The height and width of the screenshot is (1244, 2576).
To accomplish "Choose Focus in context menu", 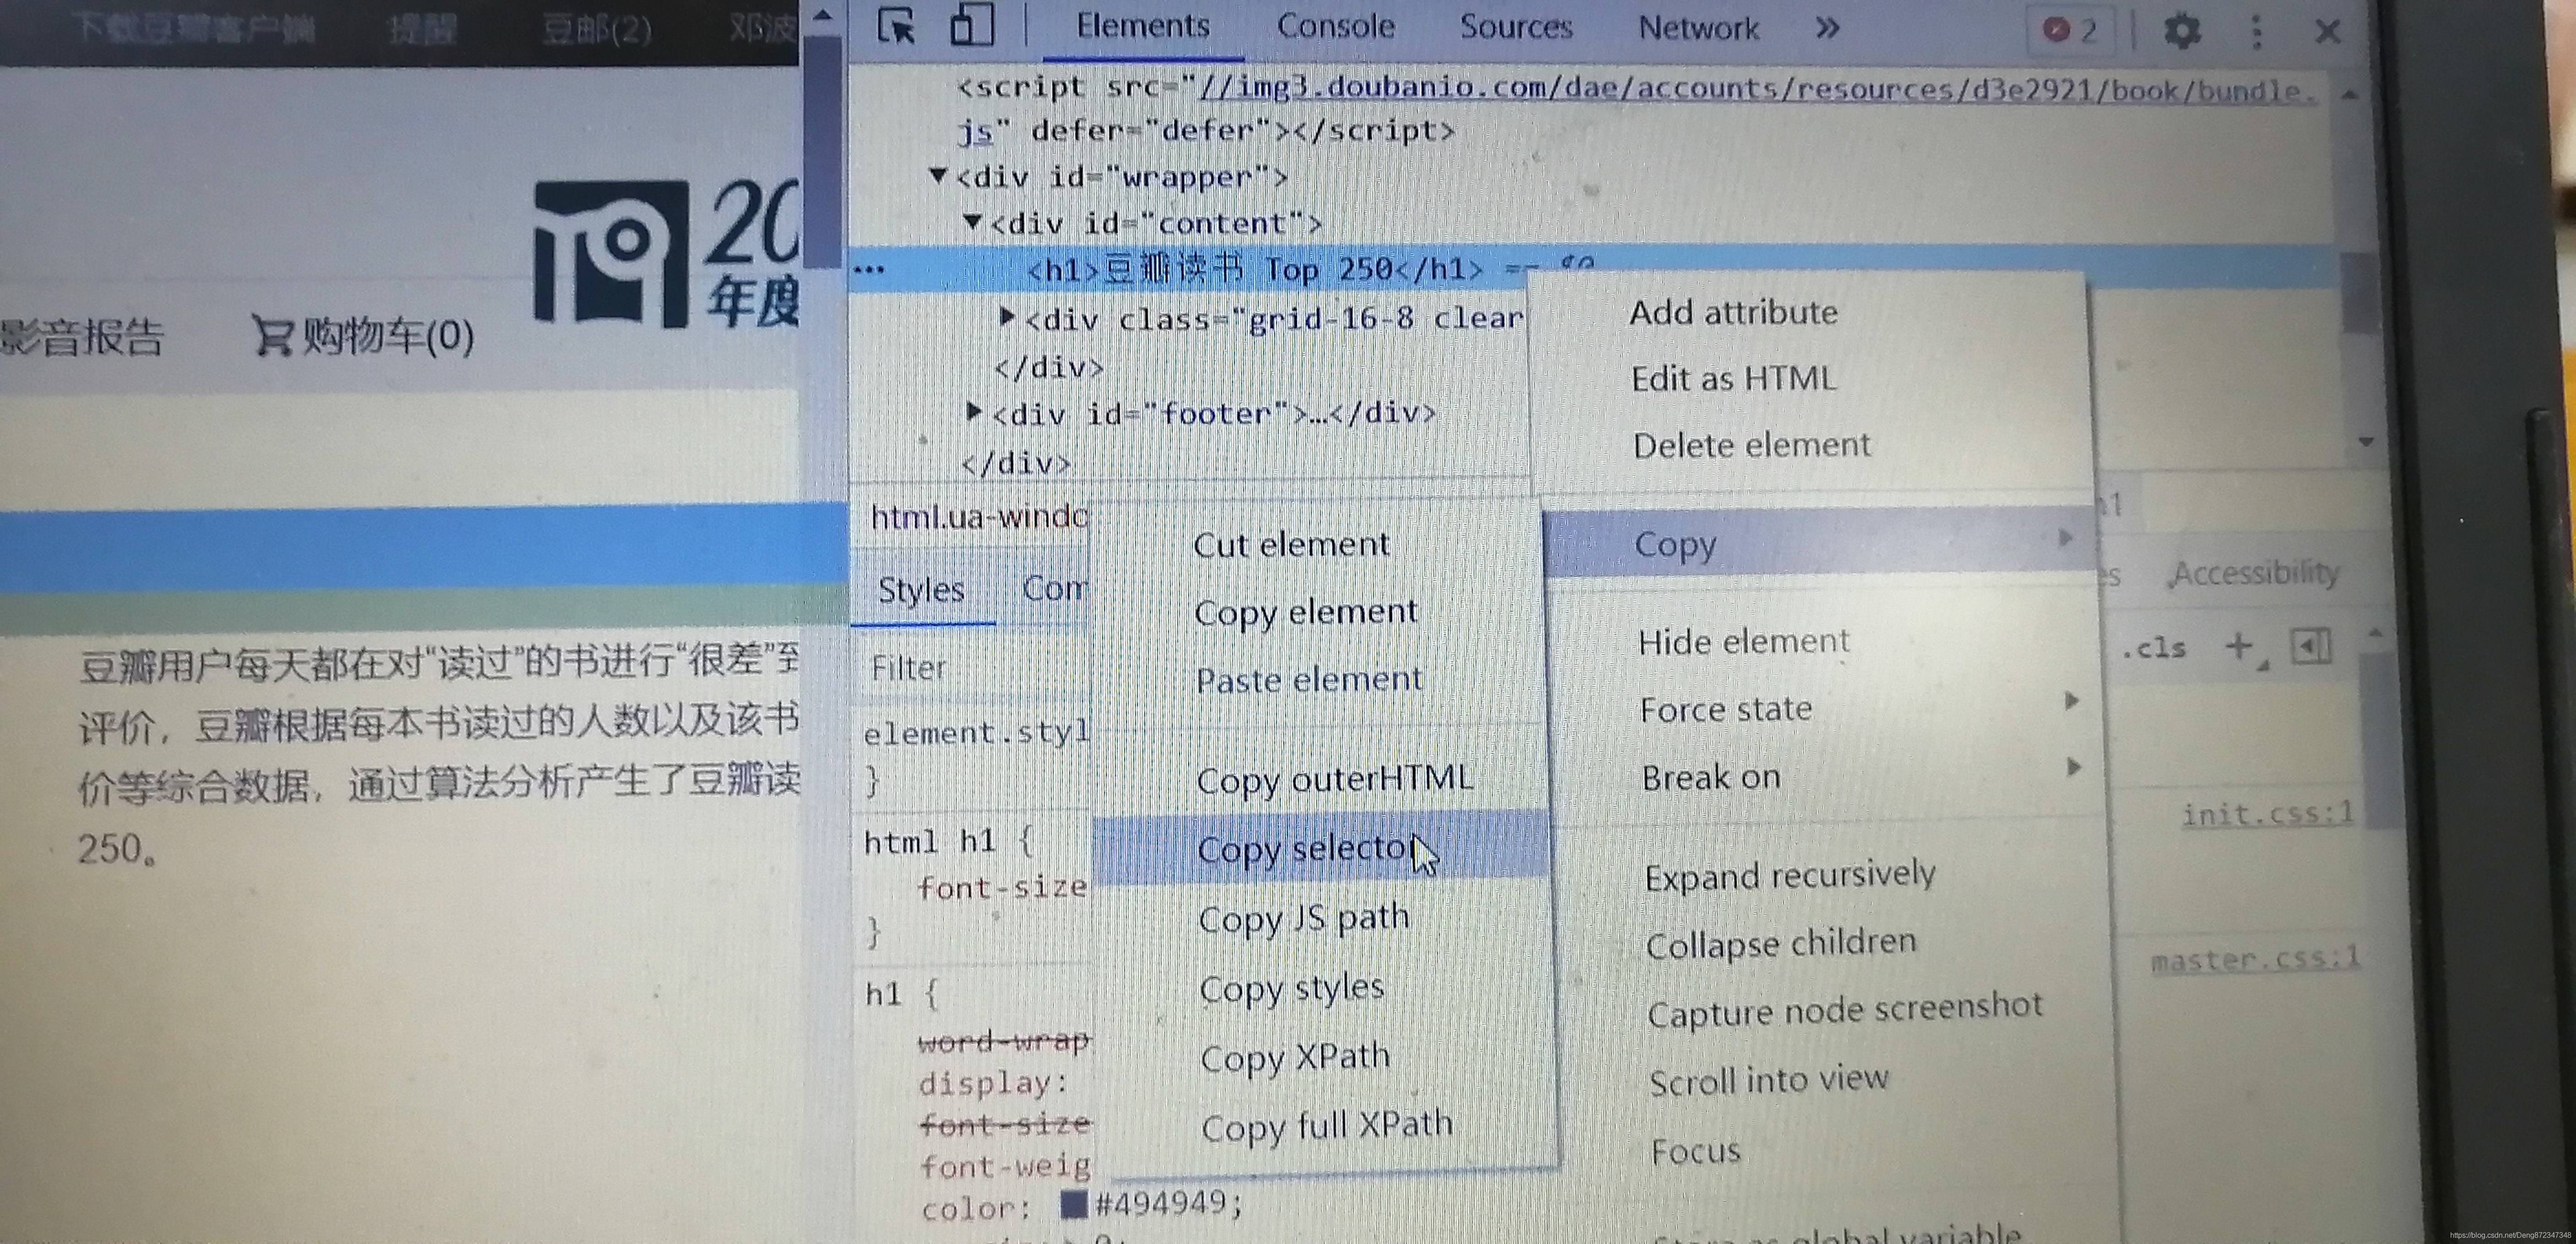I will pyautogui.click(x=1695, y=1151).
